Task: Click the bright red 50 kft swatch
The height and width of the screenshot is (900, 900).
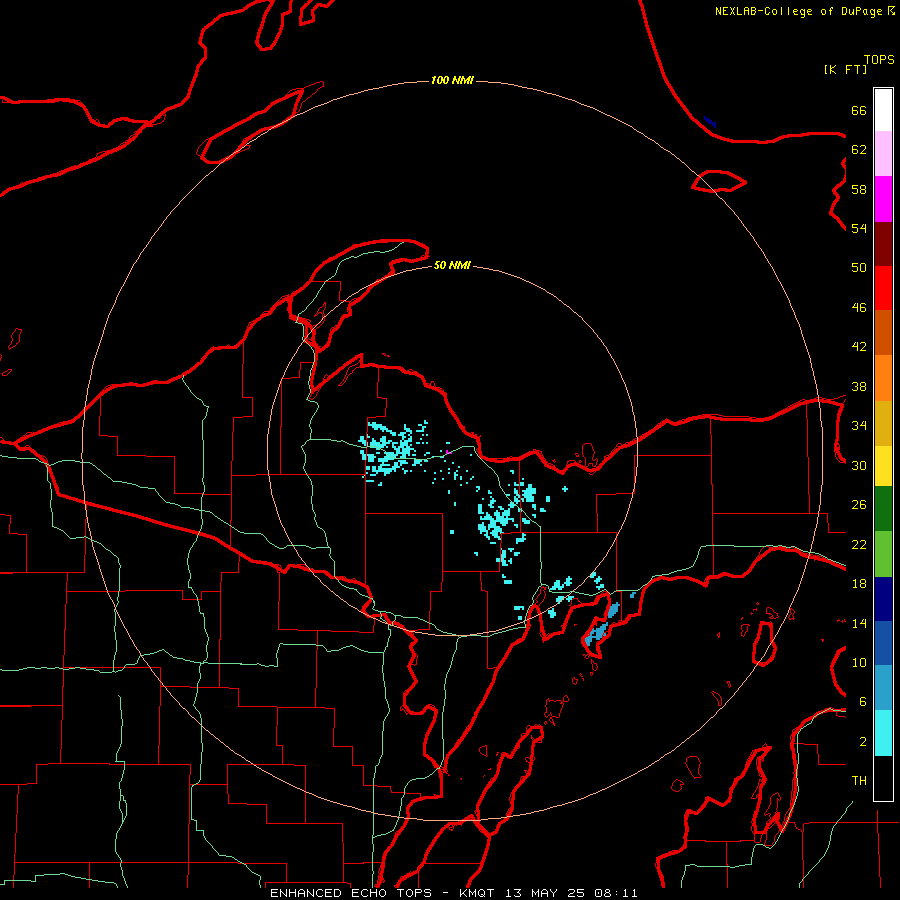Action: (883, 288)
